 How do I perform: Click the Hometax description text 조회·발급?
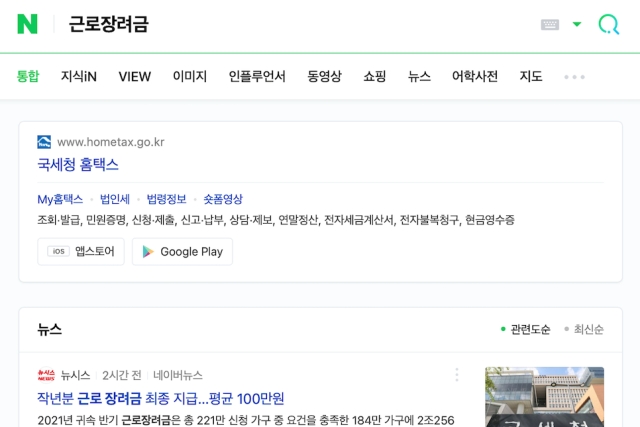click(276, 220)
